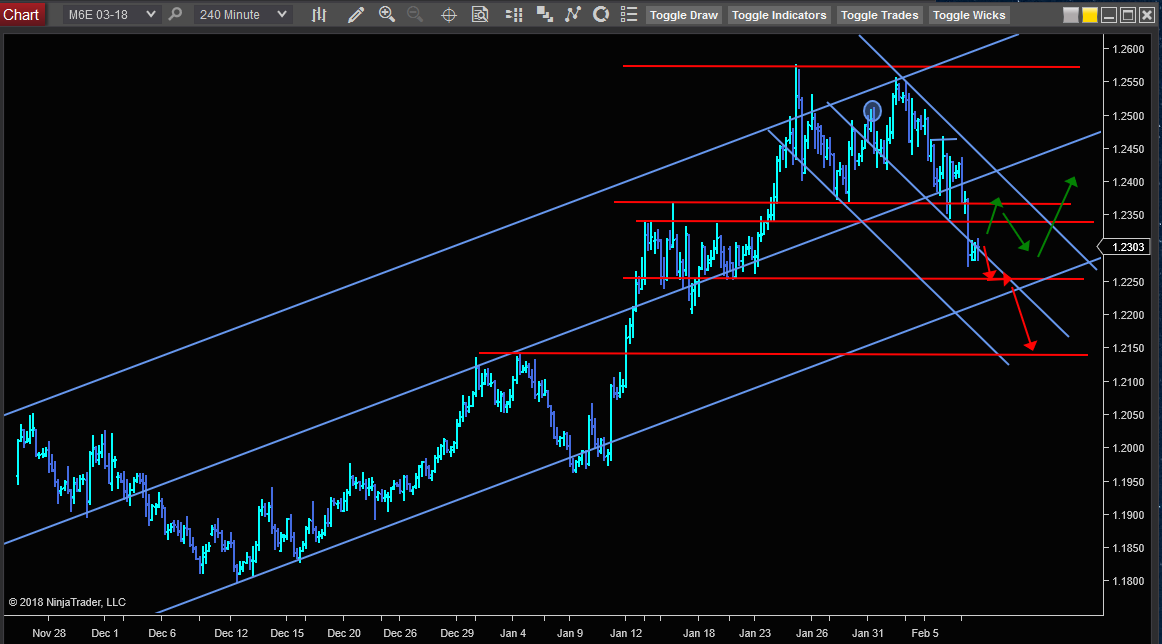This screenshot has height=644, width=1162.
Task: Open the 240 Minute interval dropdown
Action: coord(242,15)
